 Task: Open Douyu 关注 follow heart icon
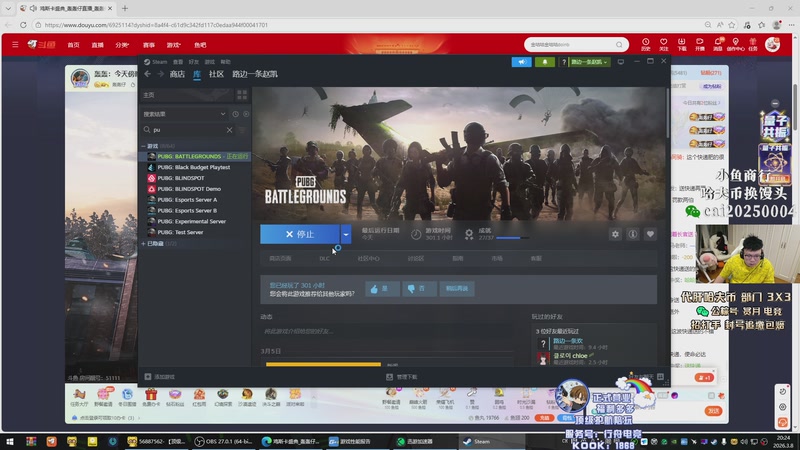point(663,44)
